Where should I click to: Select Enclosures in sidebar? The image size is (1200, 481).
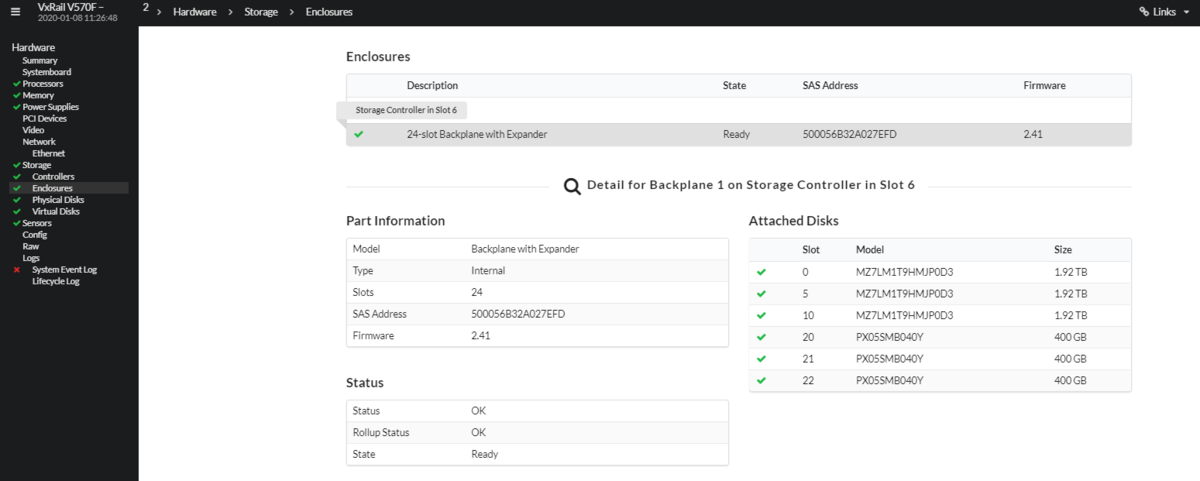(52, 188)
